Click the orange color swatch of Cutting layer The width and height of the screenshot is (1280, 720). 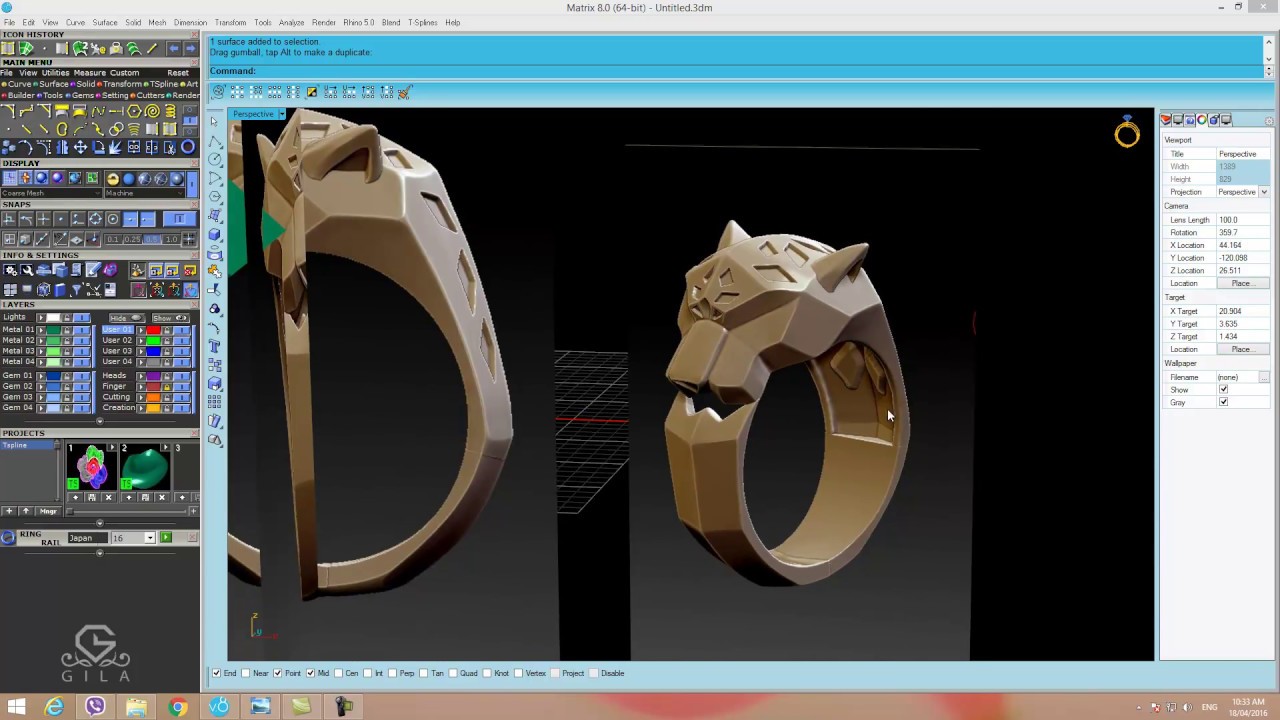pos(154,397)
